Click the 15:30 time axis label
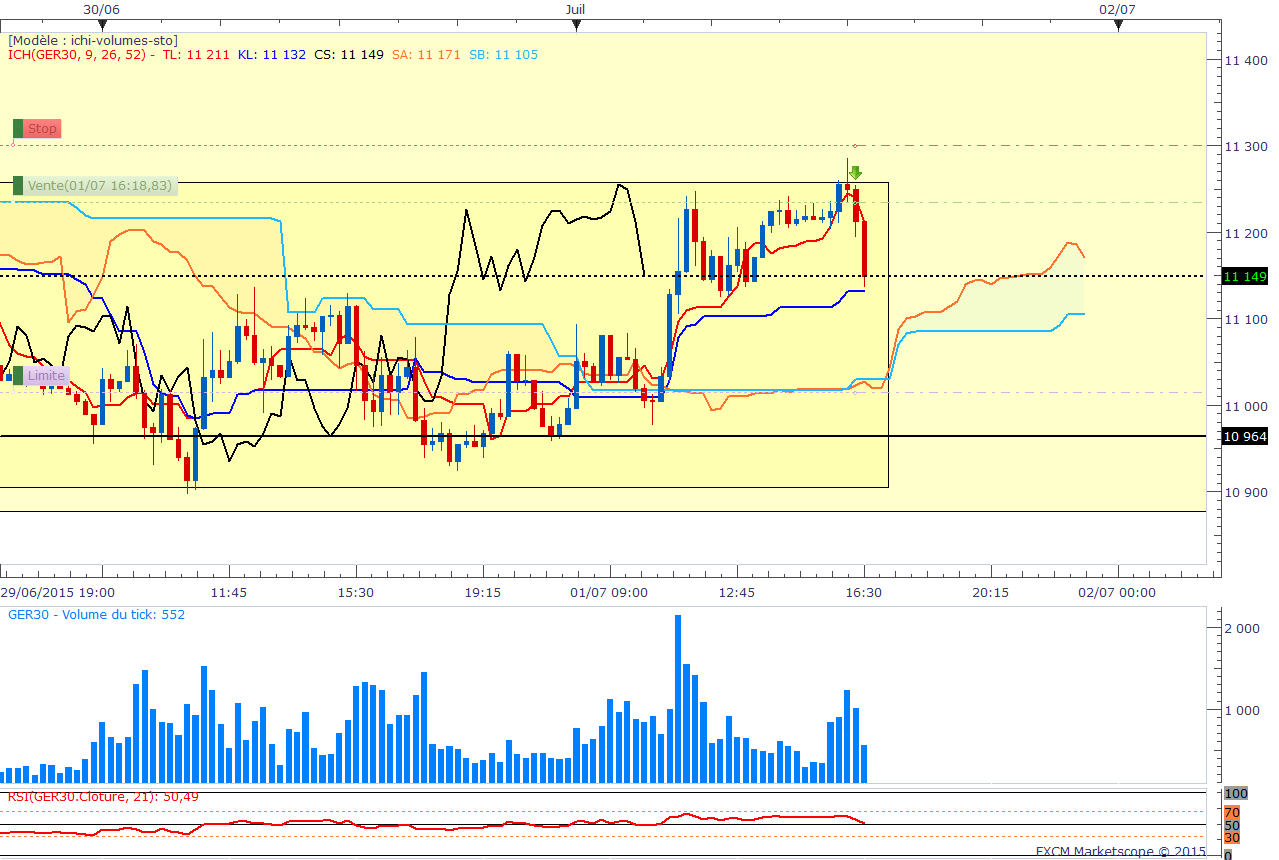Image resolution: width=1279 pixels, height=860 pixels. (x=355, y=593)
